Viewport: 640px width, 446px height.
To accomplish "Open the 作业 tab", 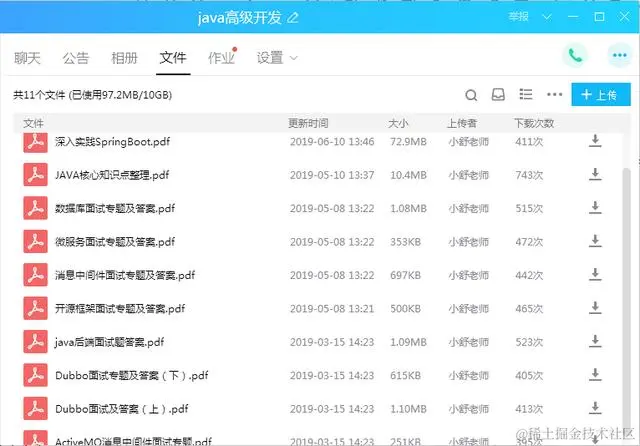I will point(222,58).
